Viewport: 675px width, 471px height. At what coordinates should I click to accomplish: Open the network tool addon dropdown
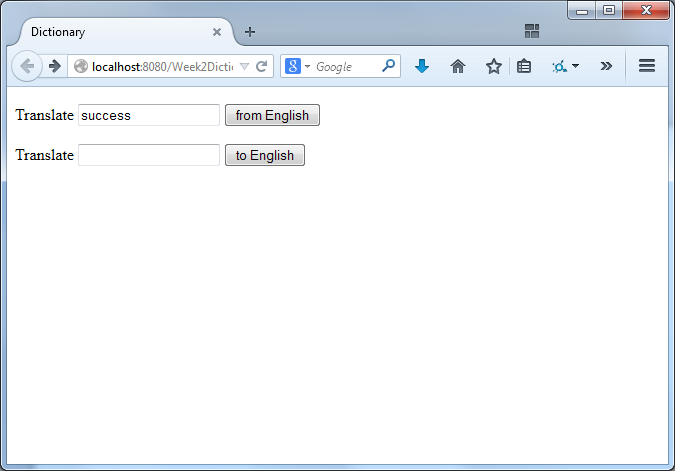click(x=565, y=66)
